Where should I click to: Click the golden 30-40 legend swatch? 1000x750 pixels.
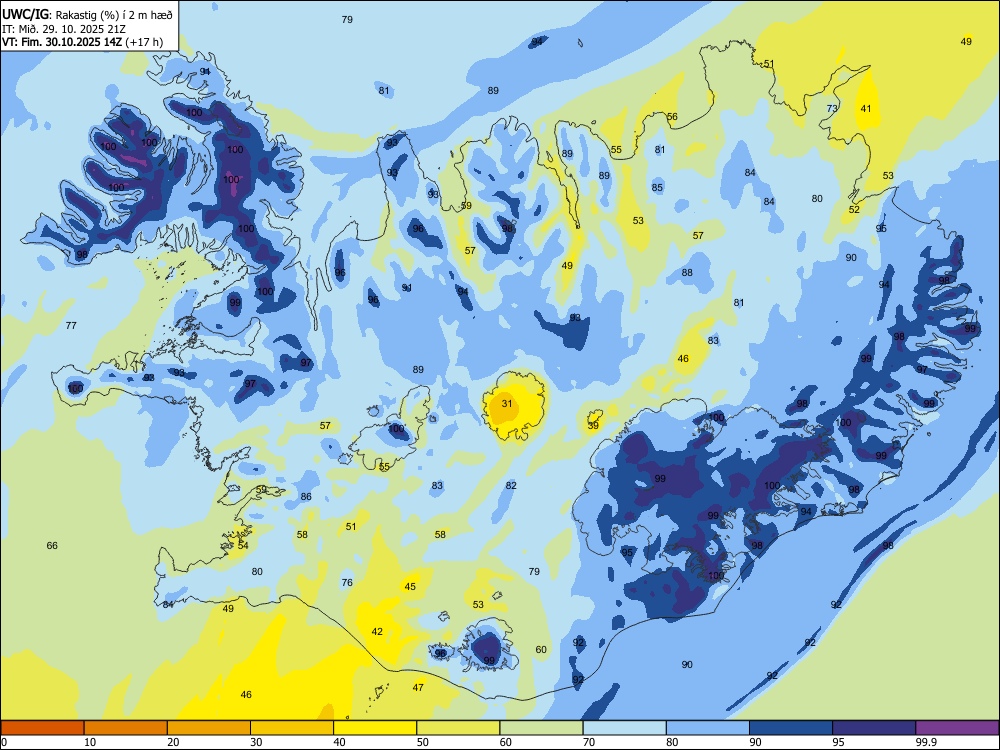[292, 728]
